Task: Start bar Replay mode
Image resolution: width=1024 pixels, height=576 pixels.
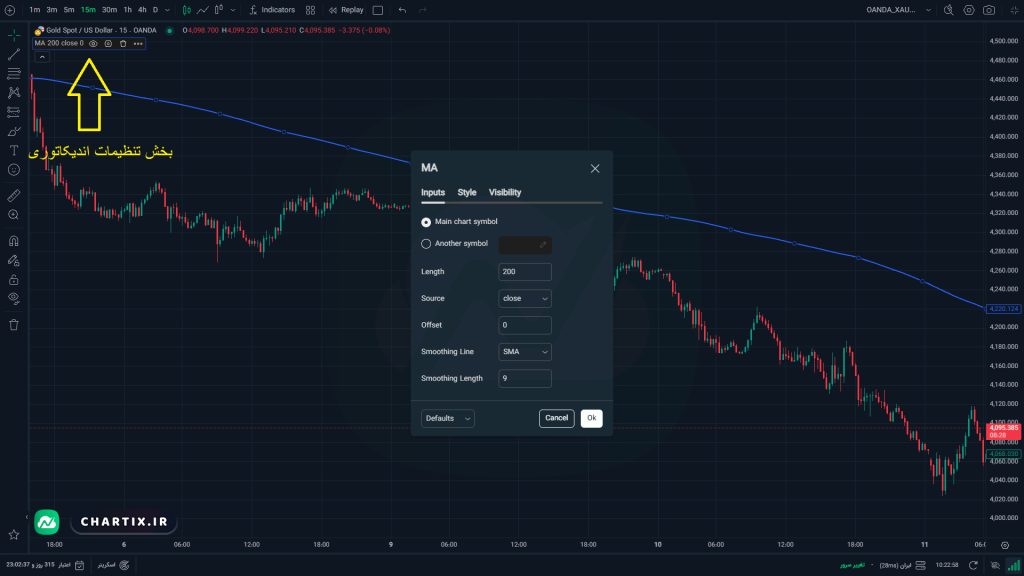Action: [346, 10]
